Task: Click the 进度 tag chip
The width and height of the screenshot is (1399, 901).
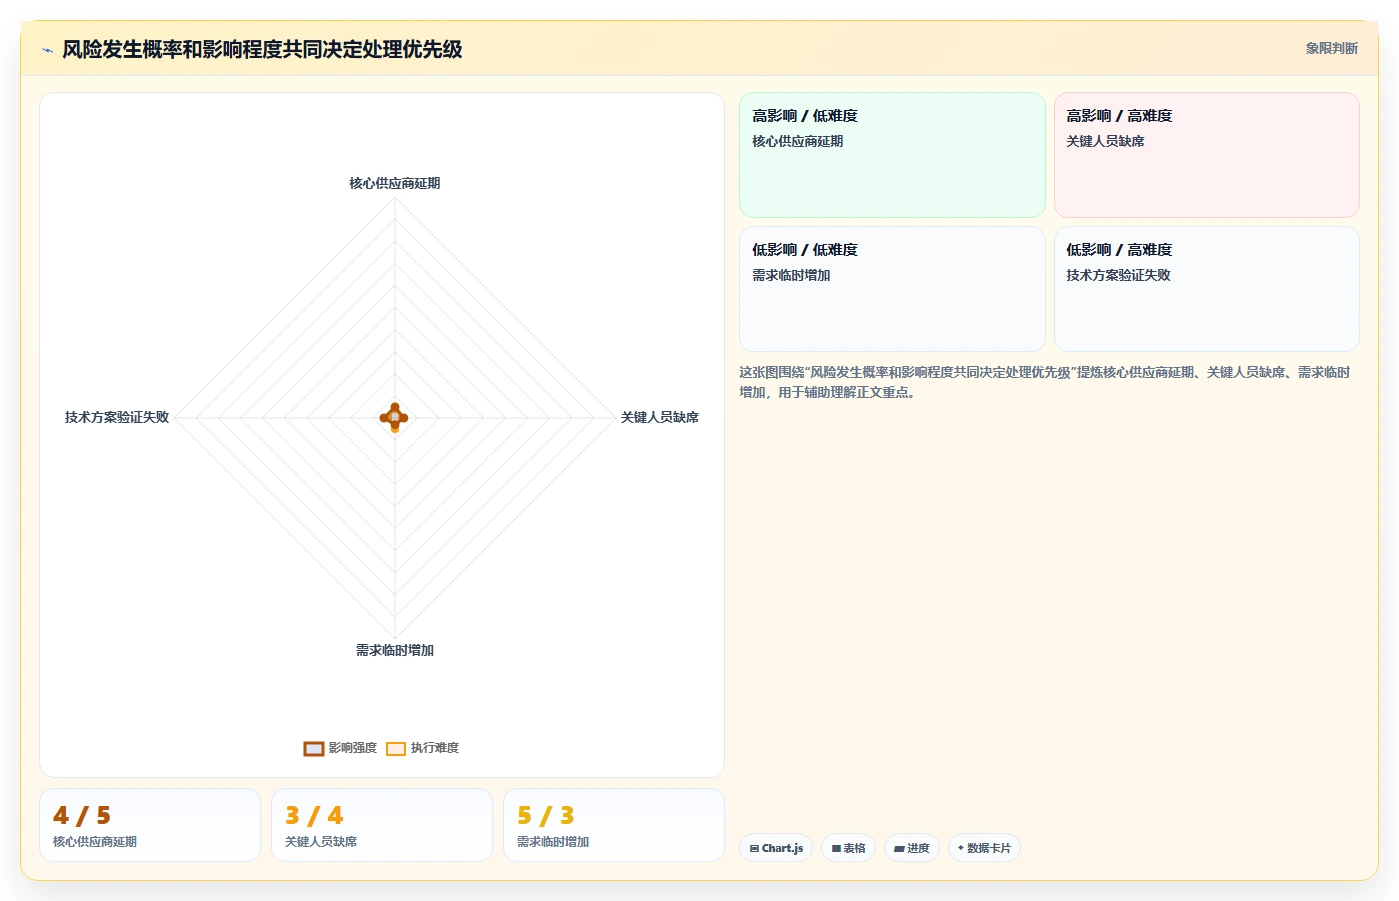Action: click(x=912, y=848)
